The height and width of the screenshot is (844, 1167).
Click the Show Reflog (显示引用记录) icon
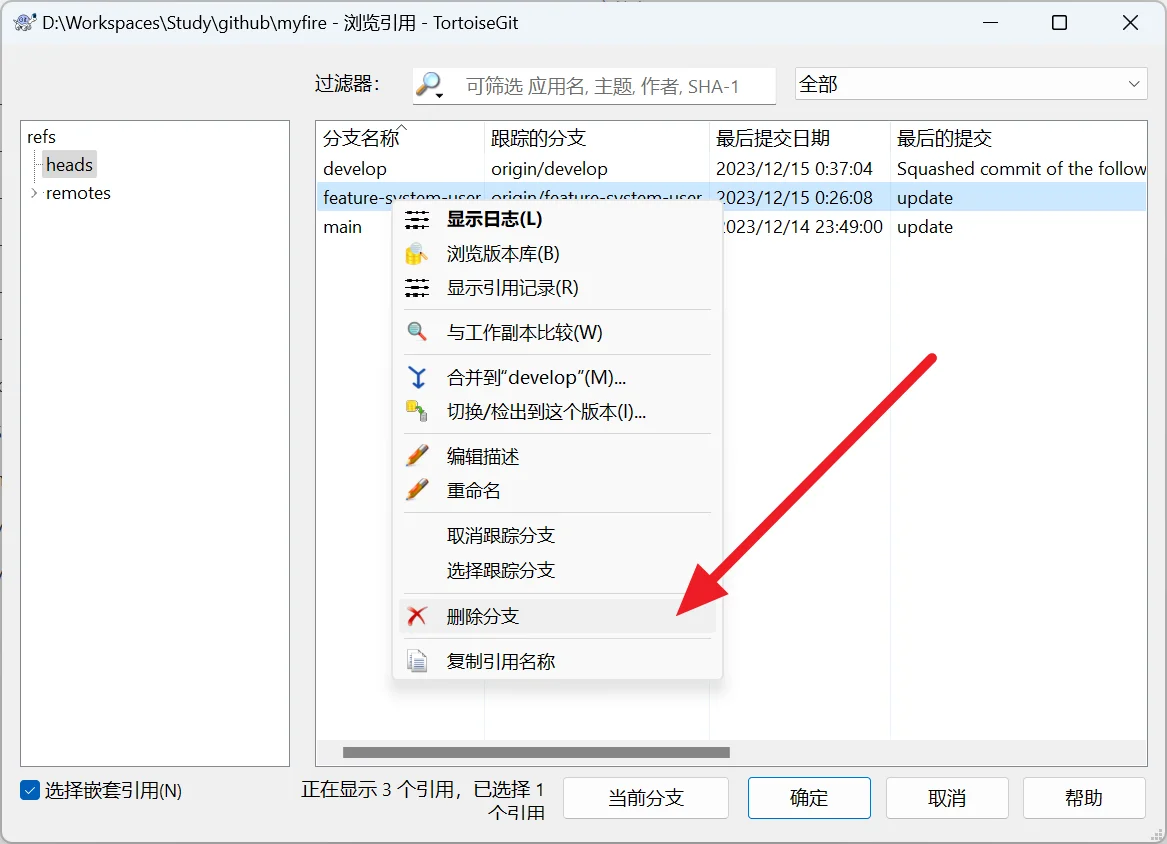[x=417, y=288]
